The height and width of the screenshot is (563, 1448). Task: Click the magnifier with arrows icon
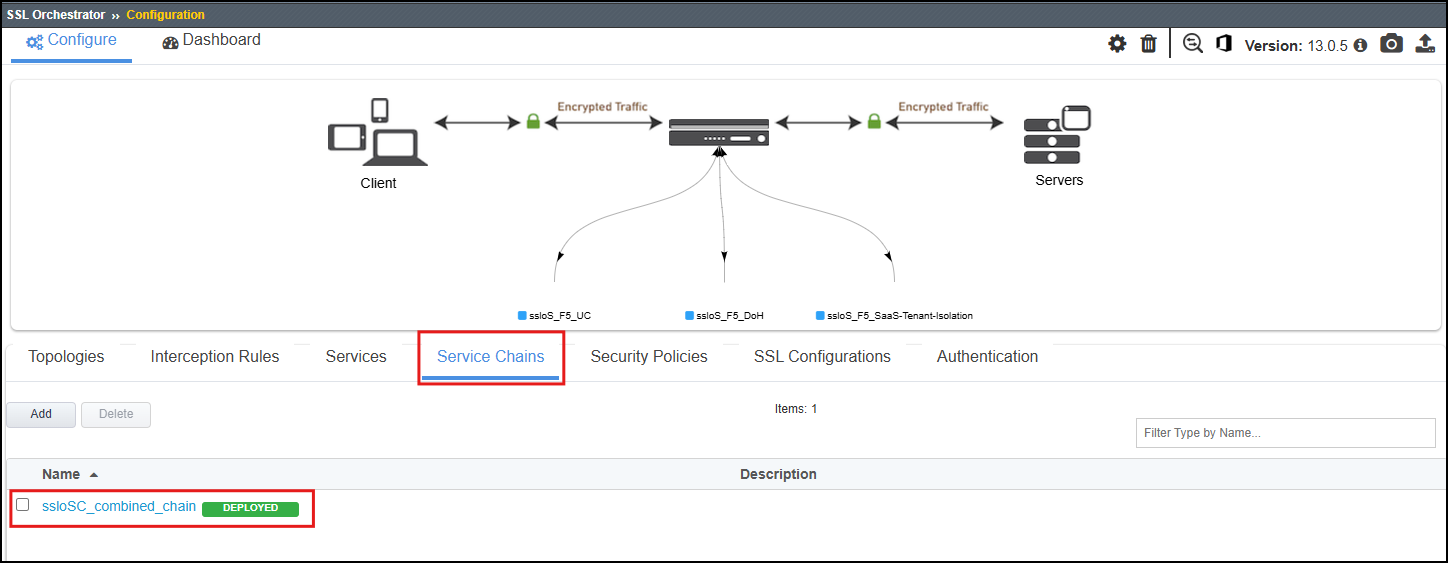pyautogui.click(x=1193, y=44)
